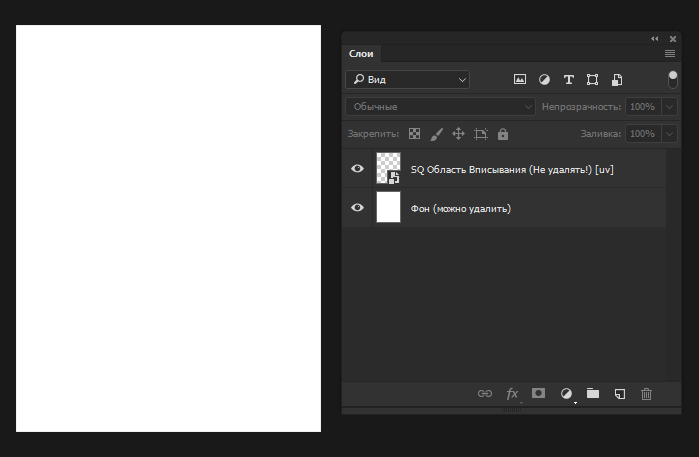Select the white Фон layer thumbnail

pyautogui.click(x=388, y=207)
